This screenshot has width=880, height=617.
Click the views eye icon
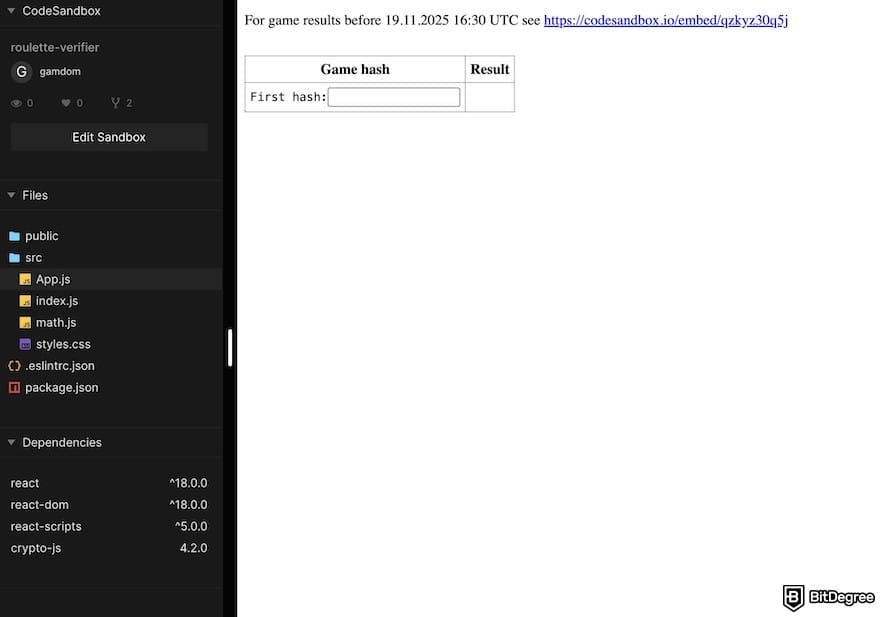(x=16, y=103)
